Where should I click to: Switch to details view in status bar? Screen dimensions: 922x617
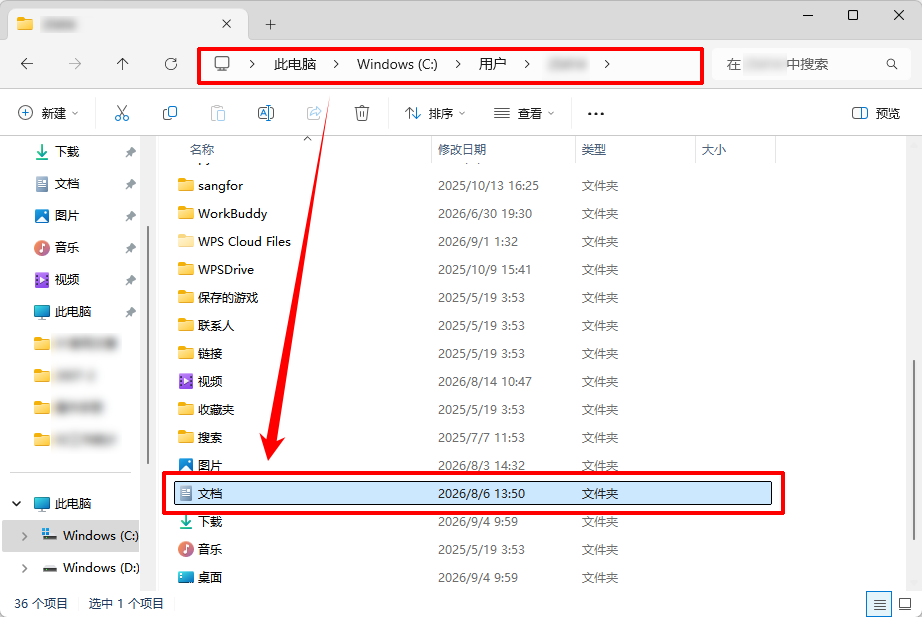point(879,604)
